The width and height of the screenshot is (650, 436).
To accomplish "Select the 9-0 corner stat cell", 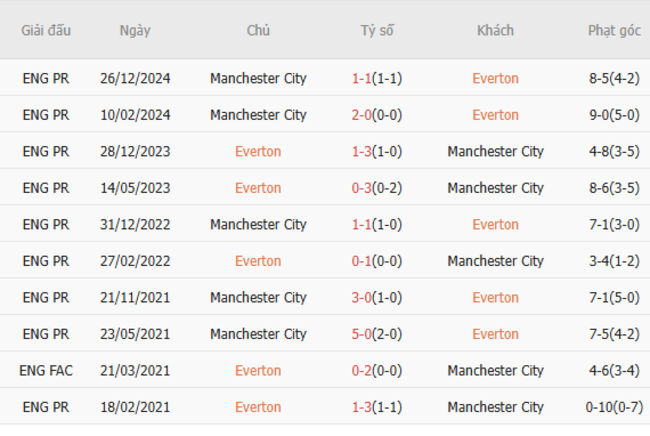I will point(614,115).
